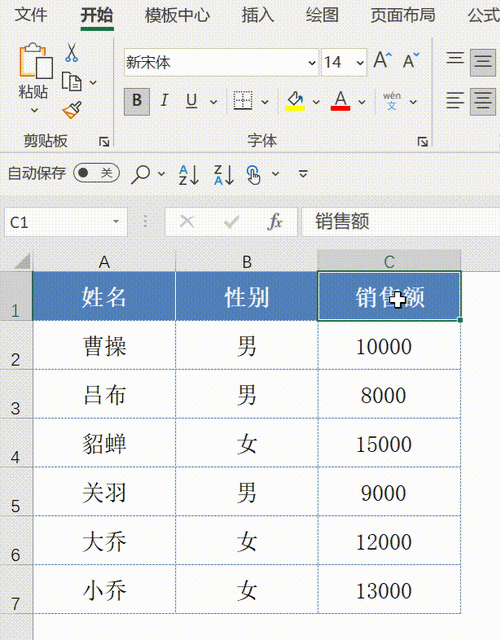Click the Cut scissors icon
This screenshot has height=640, width=500.
pyautogui.click(x=71, y=53)
